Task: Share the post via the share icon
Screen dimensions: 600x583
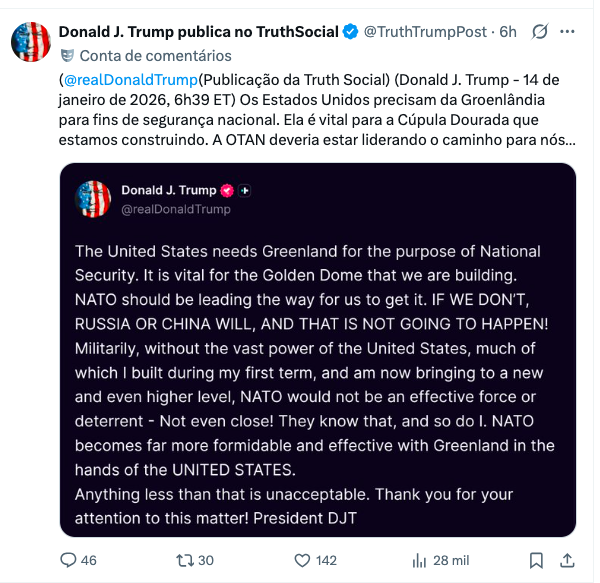Action: click(x=567, y=560)
